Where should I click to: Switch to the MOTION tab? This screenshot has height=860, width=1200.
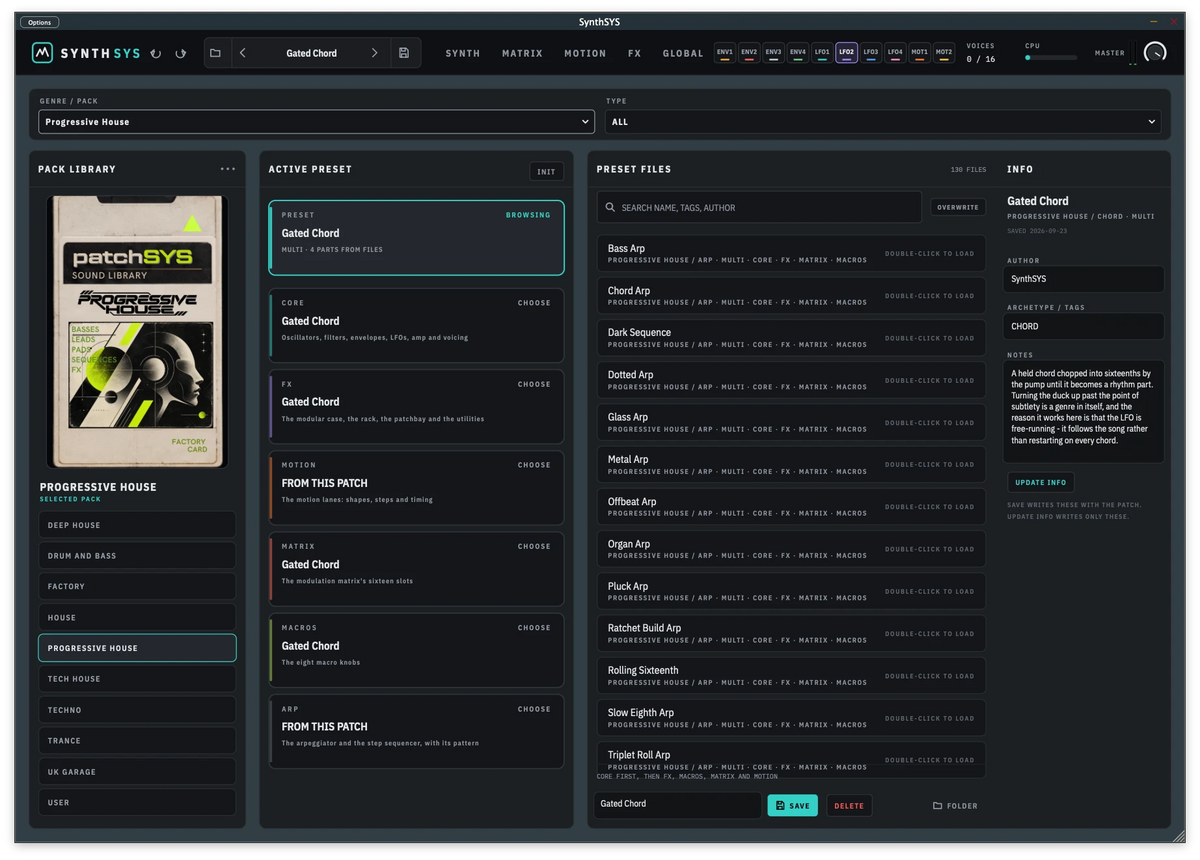(585, 53)
